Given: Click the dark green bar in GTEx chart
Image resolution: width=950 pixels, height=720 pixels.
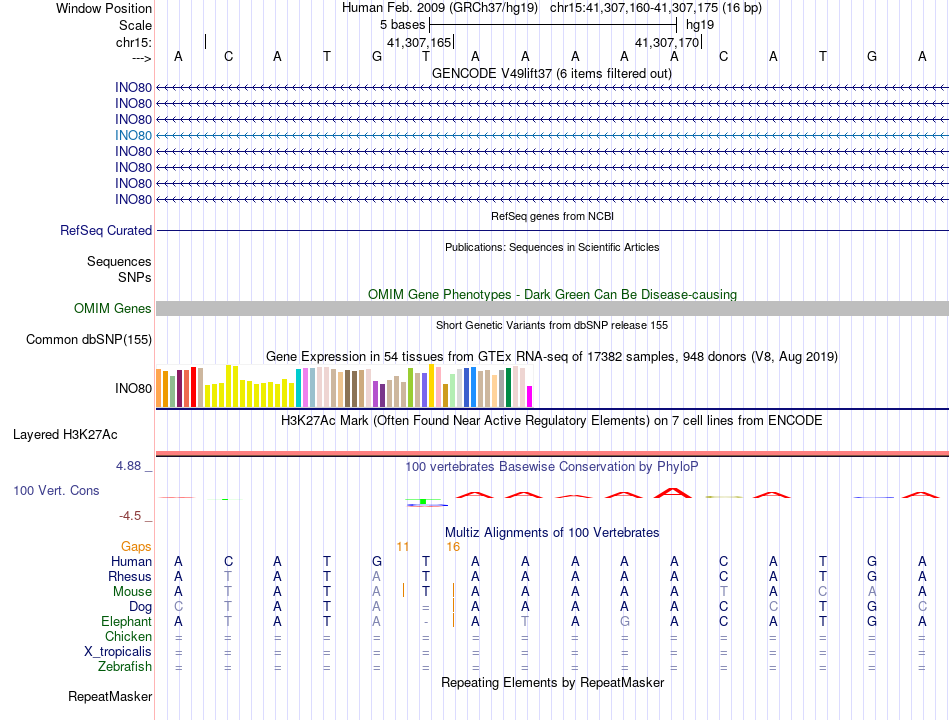Looking at the screenshot, I should (x=508, y=388).
